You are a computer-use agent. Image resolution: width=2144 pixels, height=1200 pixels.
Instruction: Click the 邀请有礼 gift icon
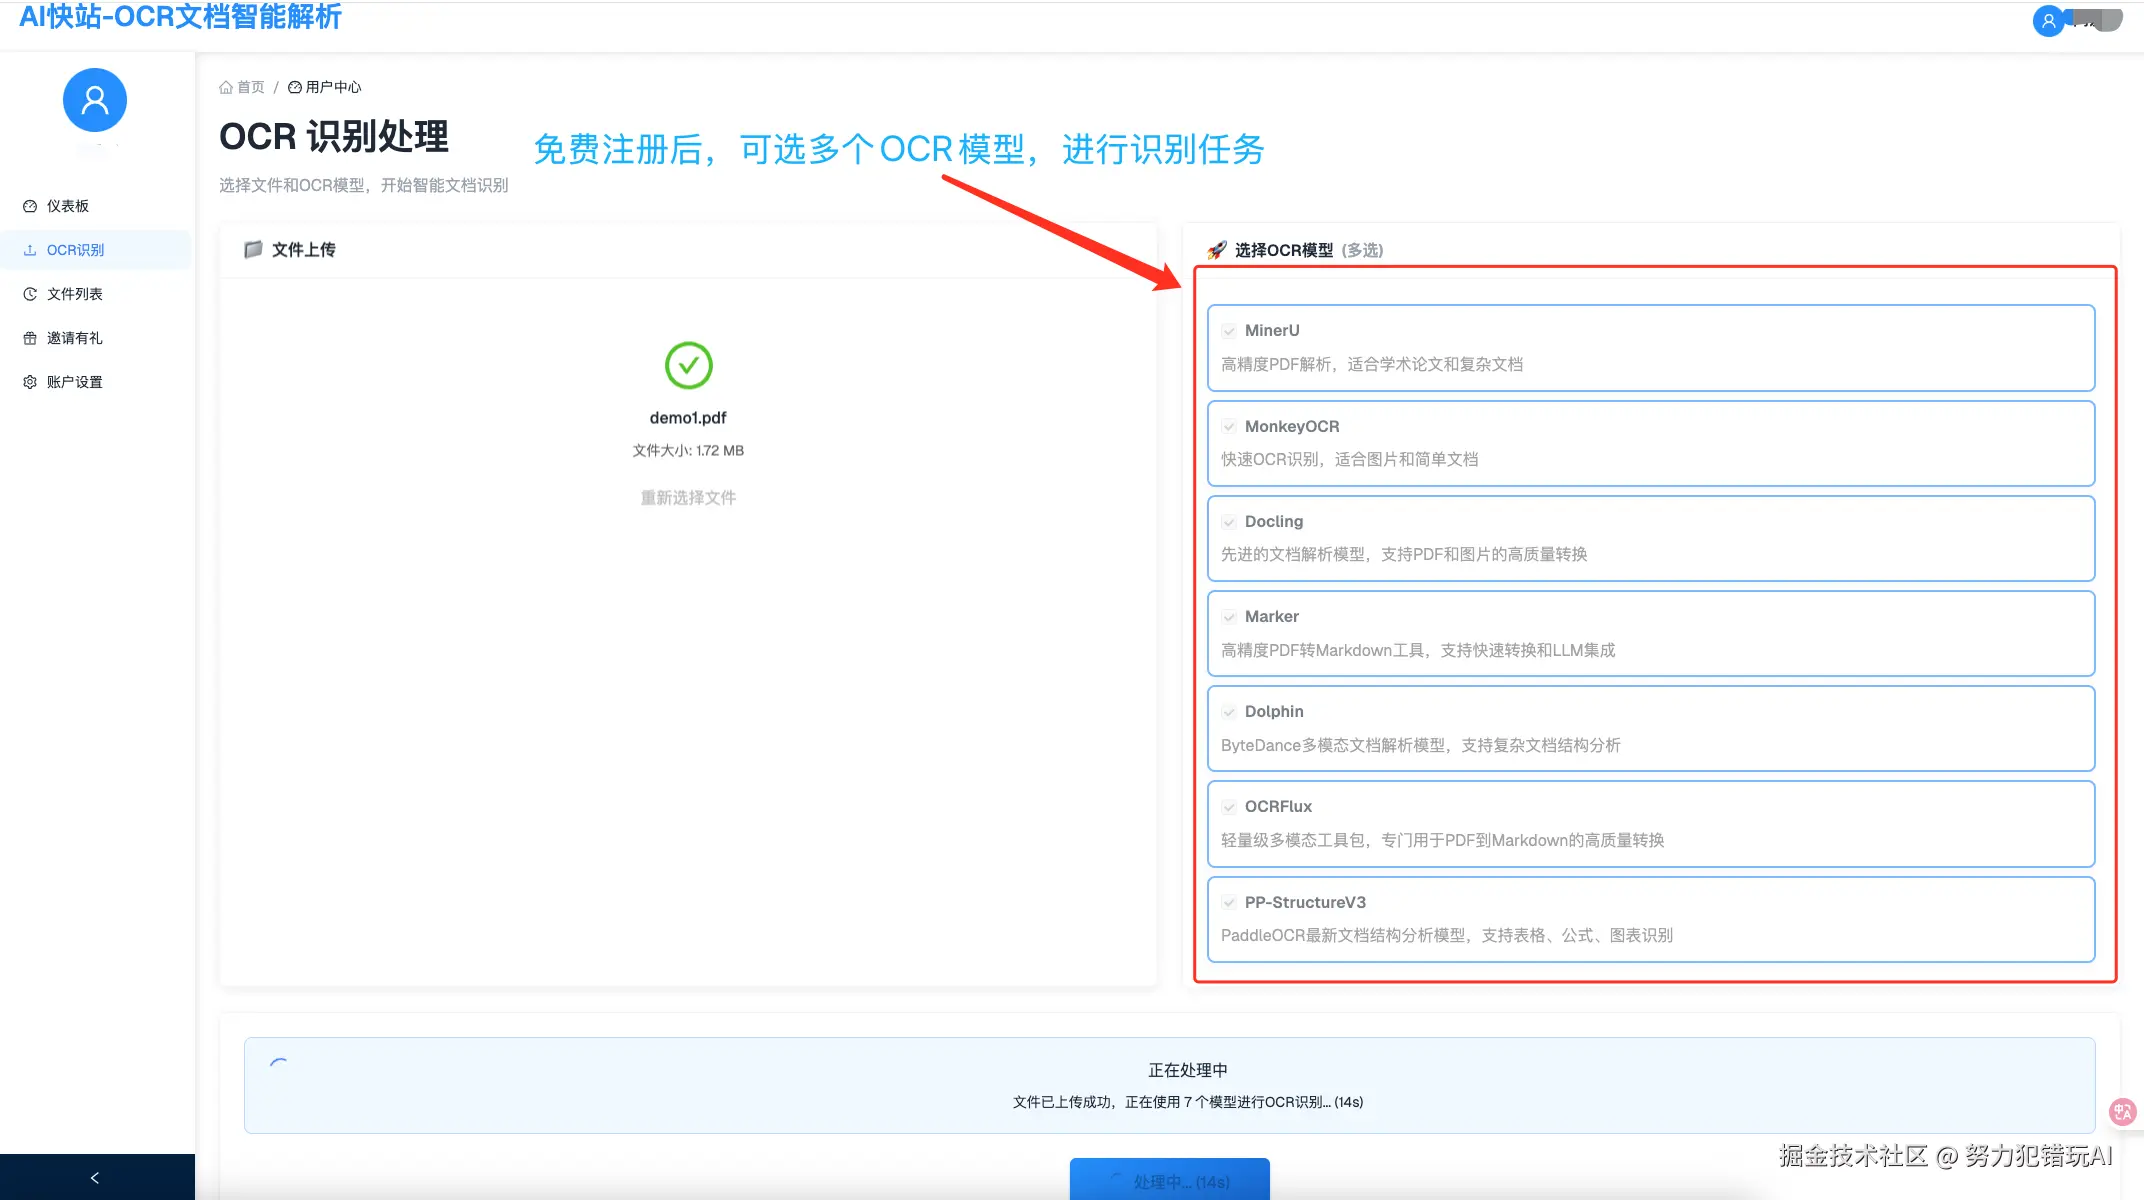(30, 337)
